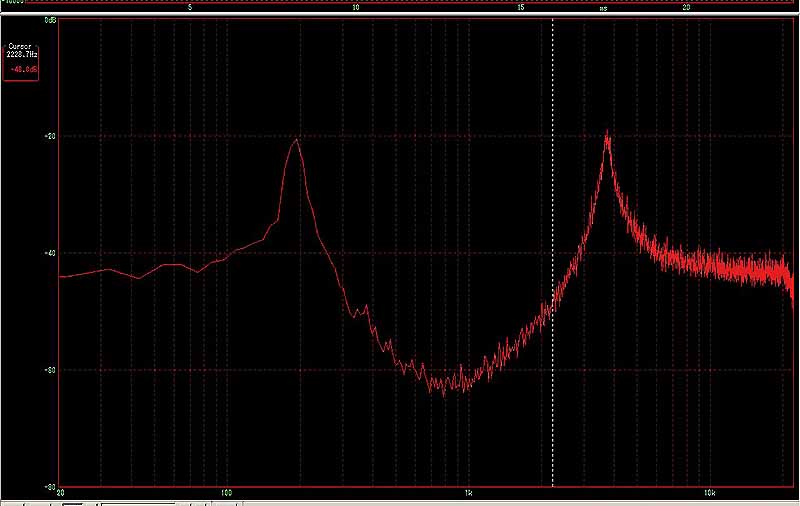The height and width of the screenshot is (506, 800).
Task: Click the 100 Hz frequency axis label
Action: (x=227, y=494)
